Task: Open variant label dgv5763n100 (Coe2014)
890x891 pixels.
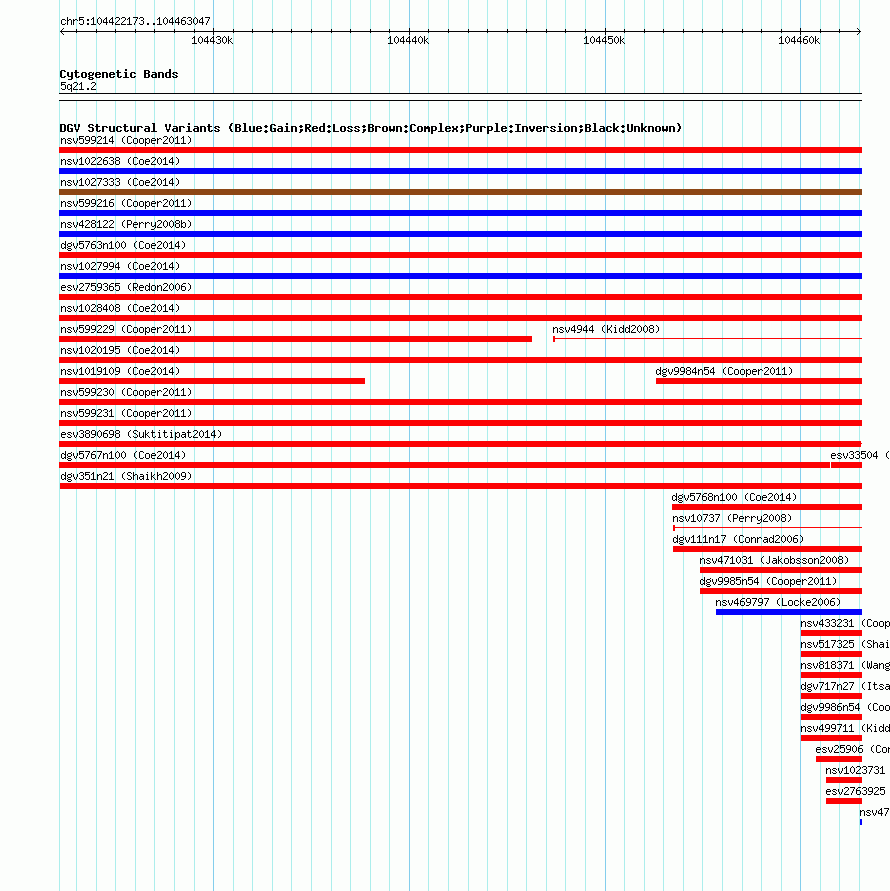Action: (x=123, y=245)
